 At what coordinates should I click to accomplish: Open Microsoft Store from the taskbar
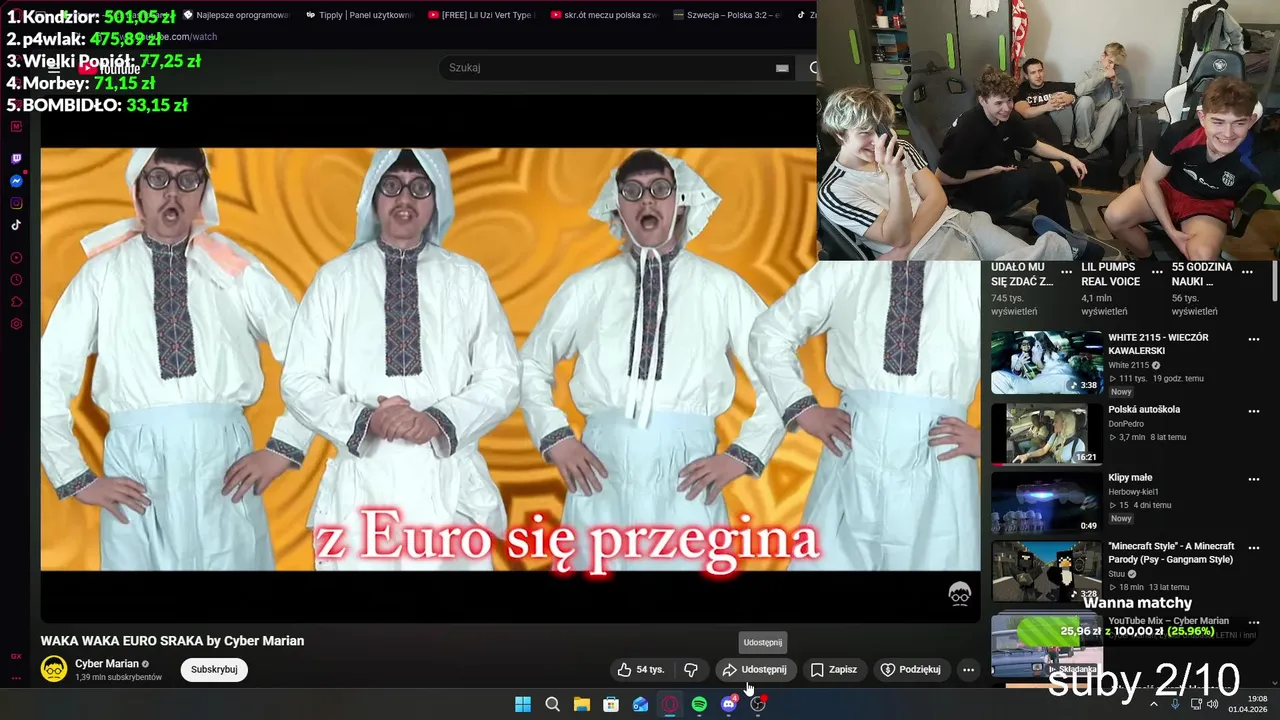pos(611,704)
